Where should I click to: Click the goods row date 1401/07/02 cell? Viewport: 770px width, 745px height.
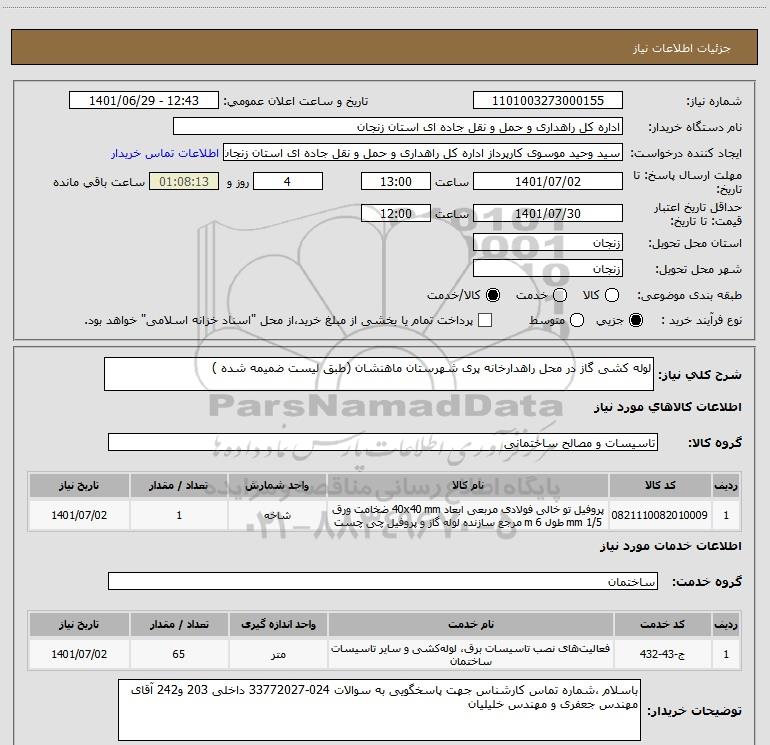click(x=79, y=515)
